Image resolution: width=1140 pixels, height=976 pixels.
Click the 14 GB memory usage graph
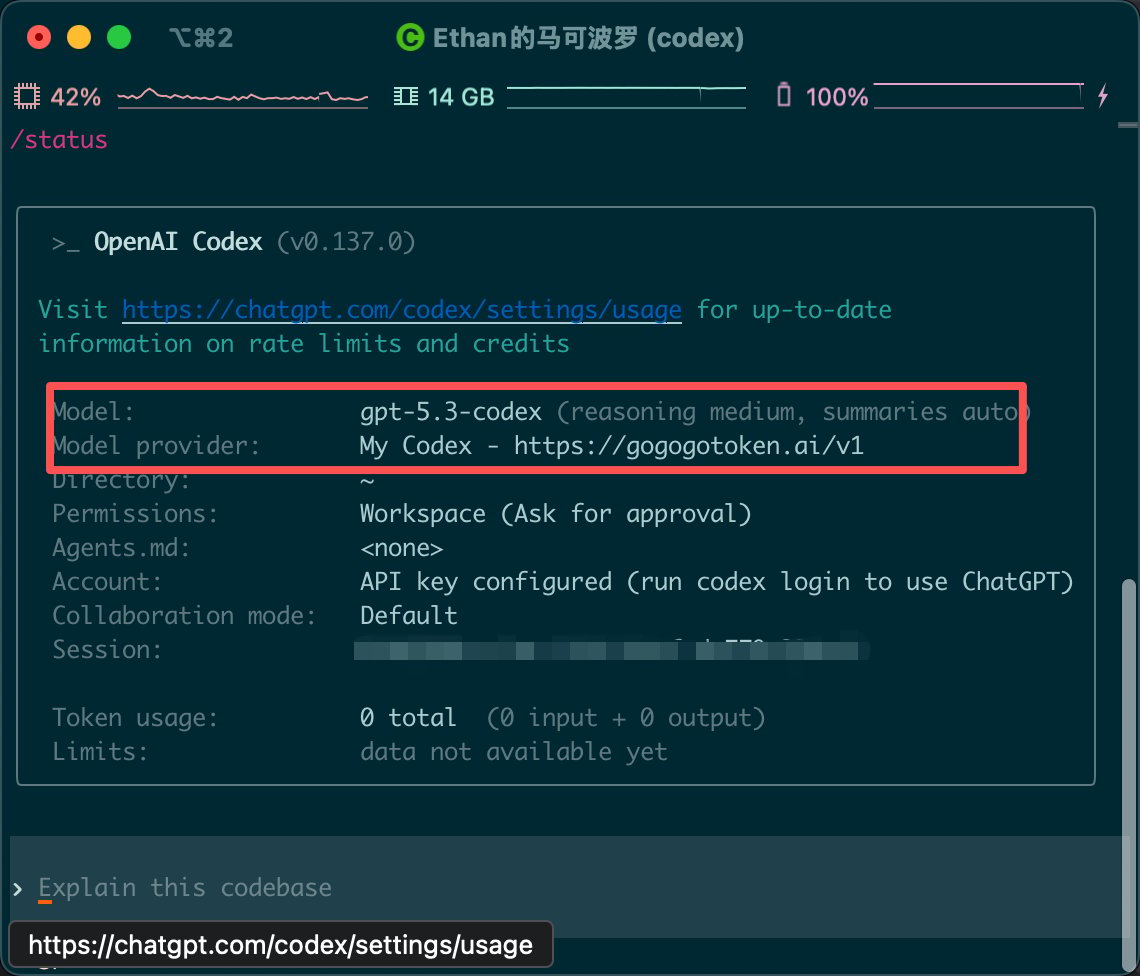pos(626,97)
